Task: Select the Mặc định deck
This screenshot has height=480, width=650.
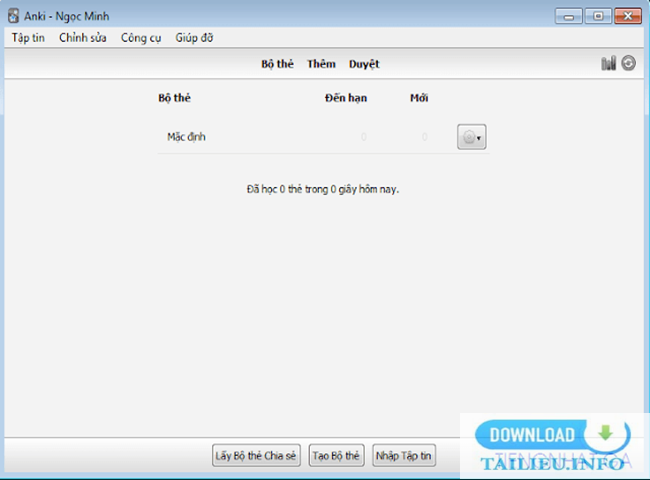Action: click(186, 137)
